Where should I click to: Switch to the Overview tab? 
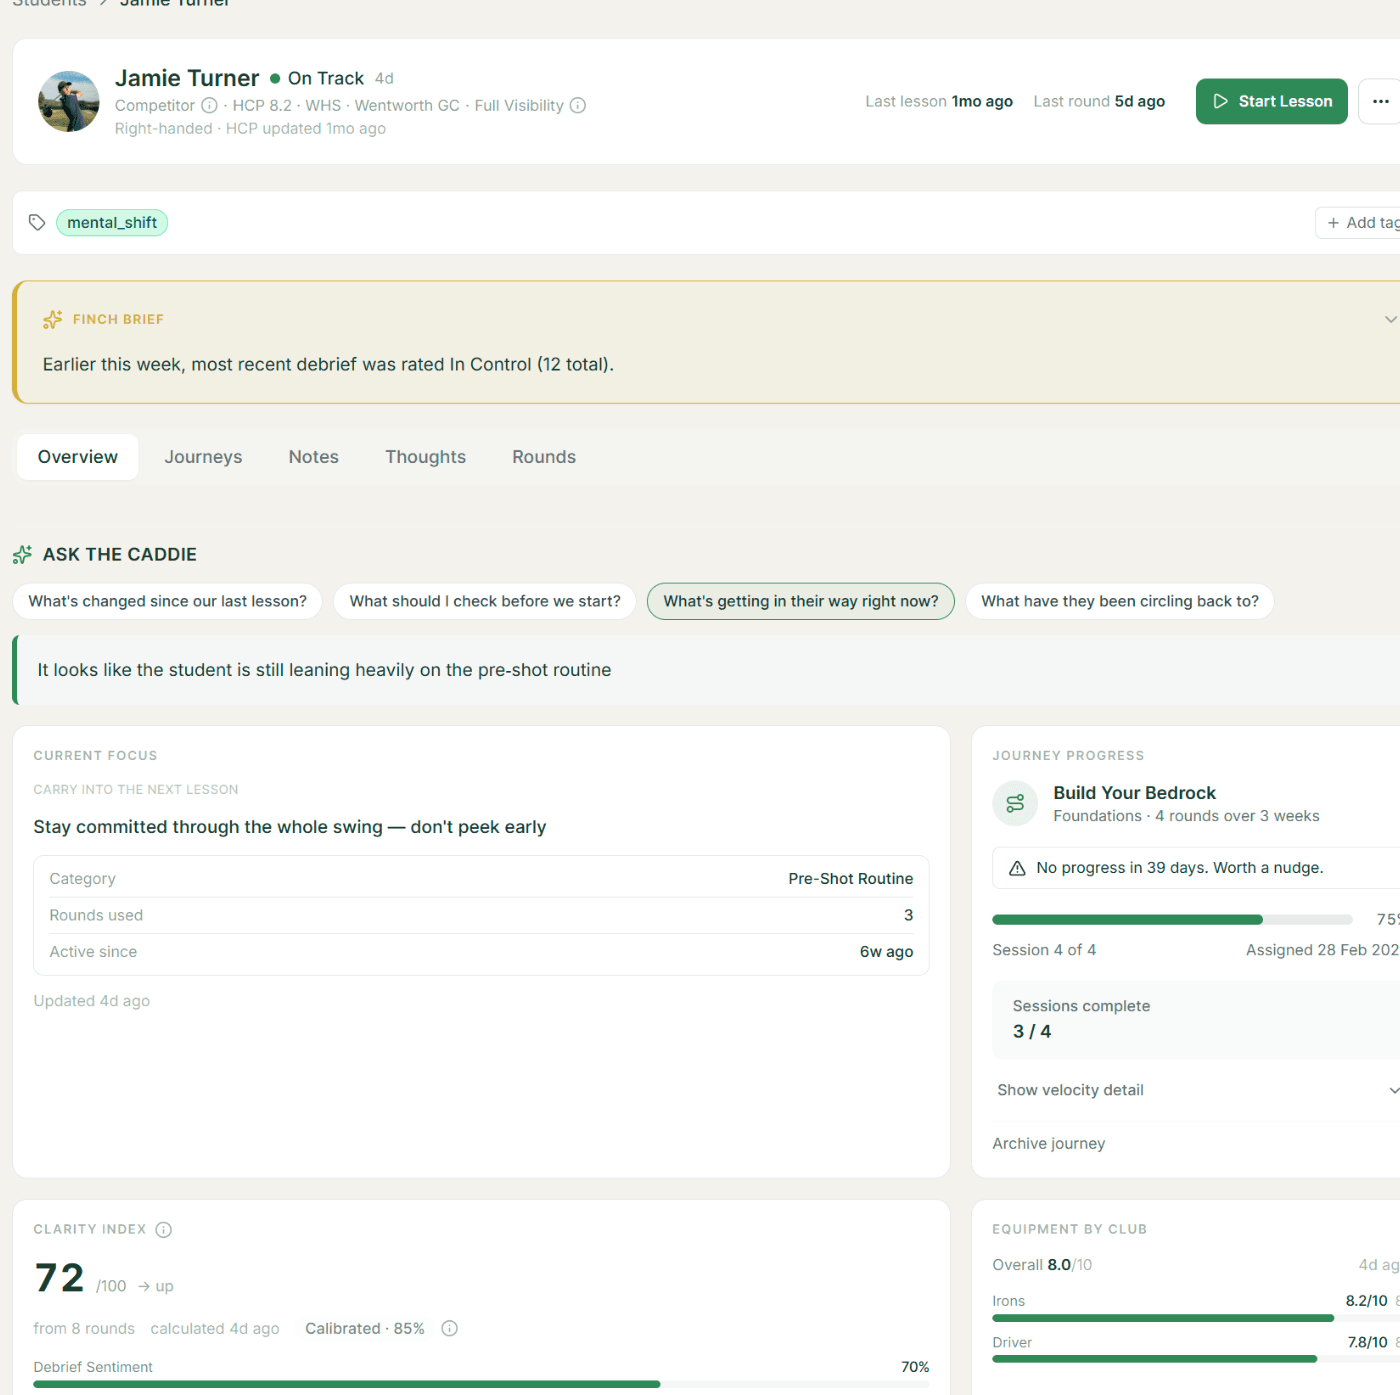click(78, 457)
